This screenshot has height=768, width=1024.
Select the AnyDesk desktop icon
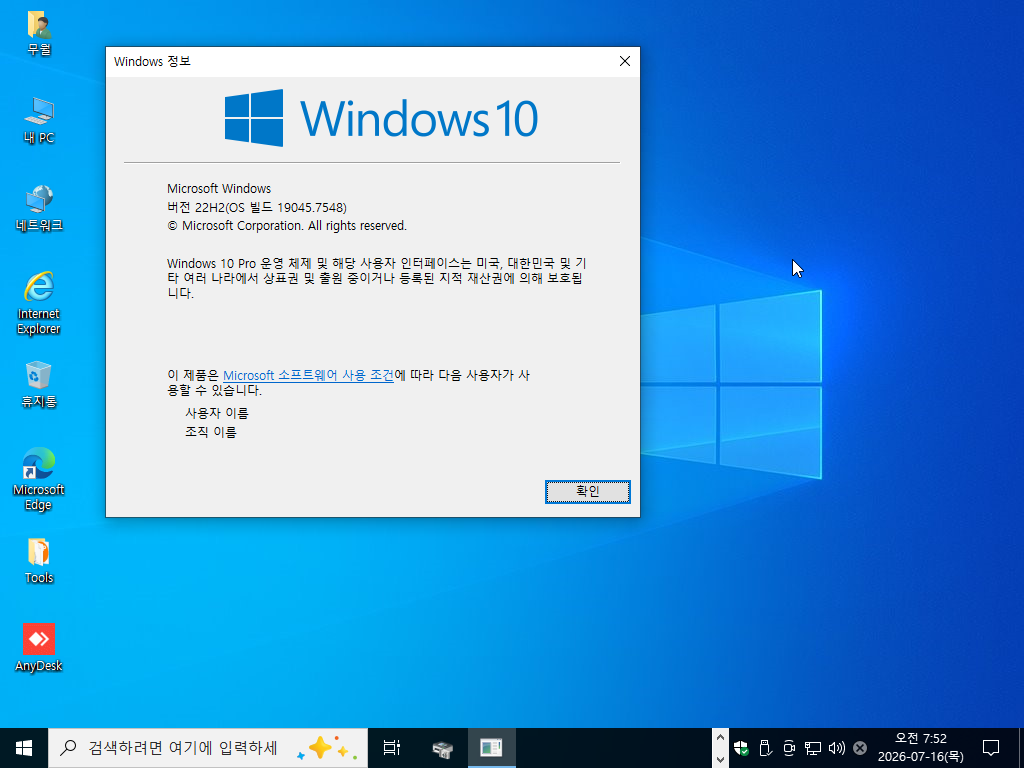click(39, 648)
